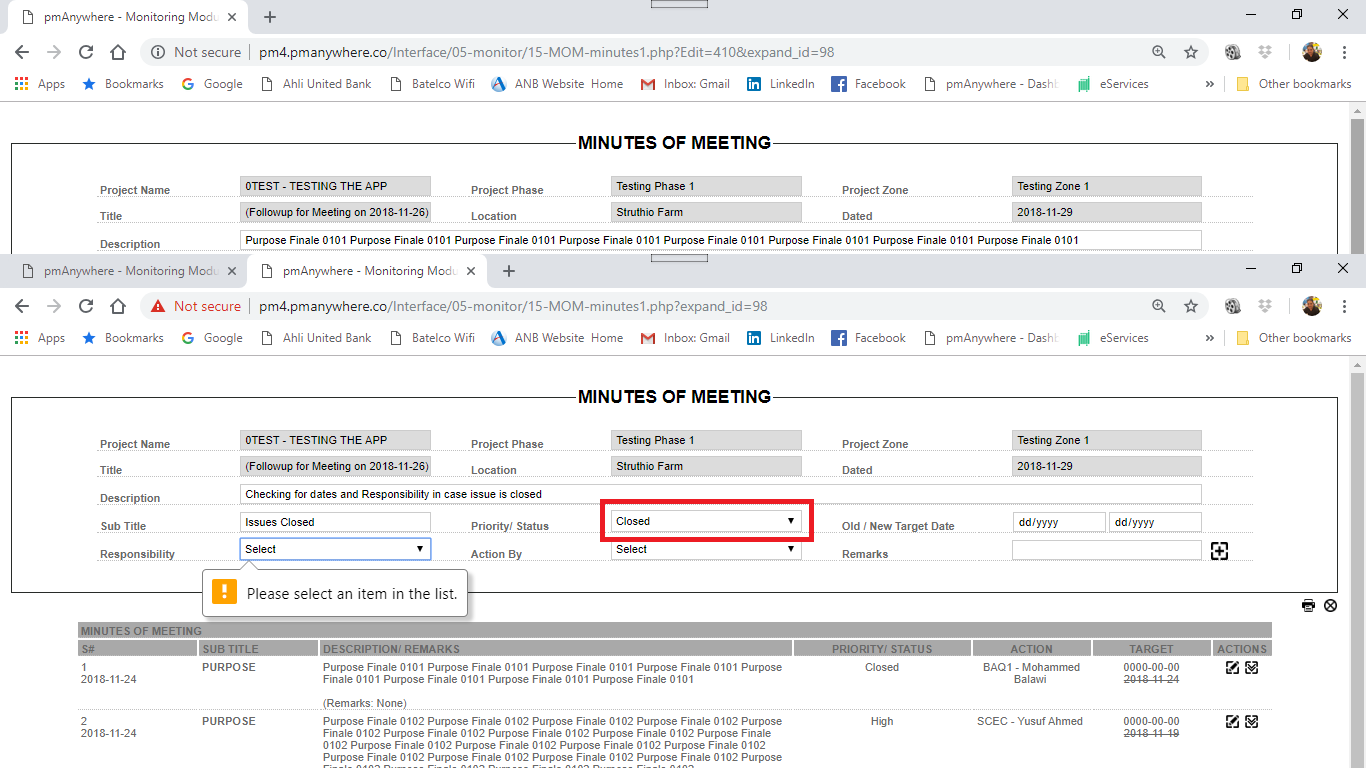Viewport: 1366px width, 768px height.
Task: Switch to first tab in lower browser window
Action: [118, 271]
